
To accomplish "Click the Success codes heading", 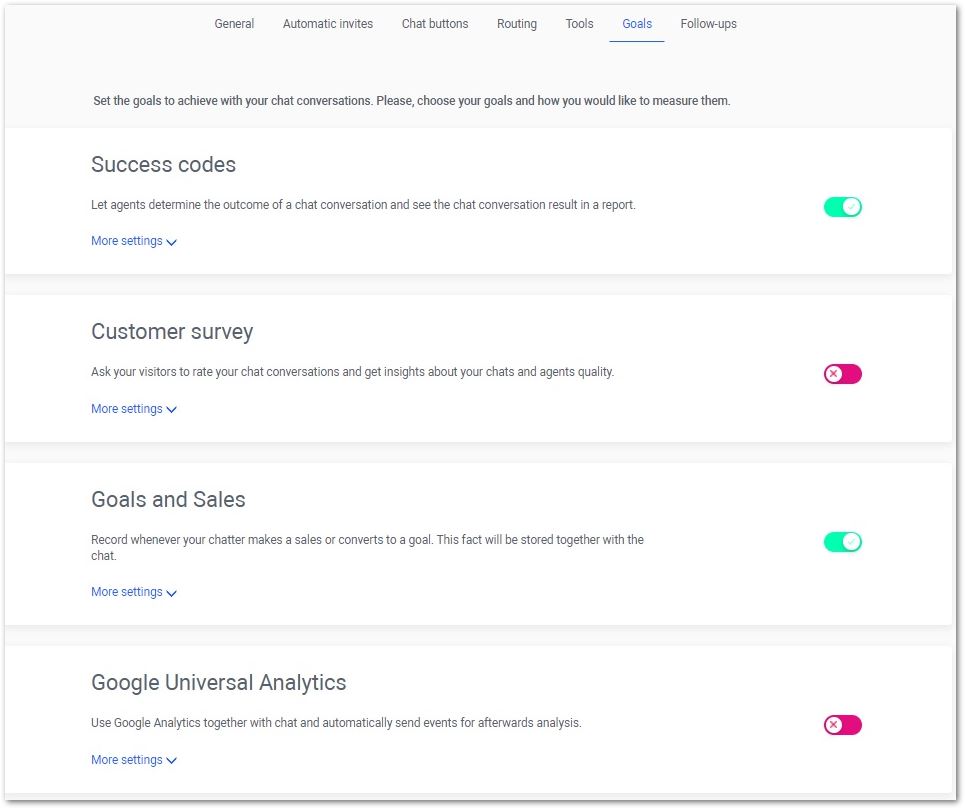I will [163, 165].
